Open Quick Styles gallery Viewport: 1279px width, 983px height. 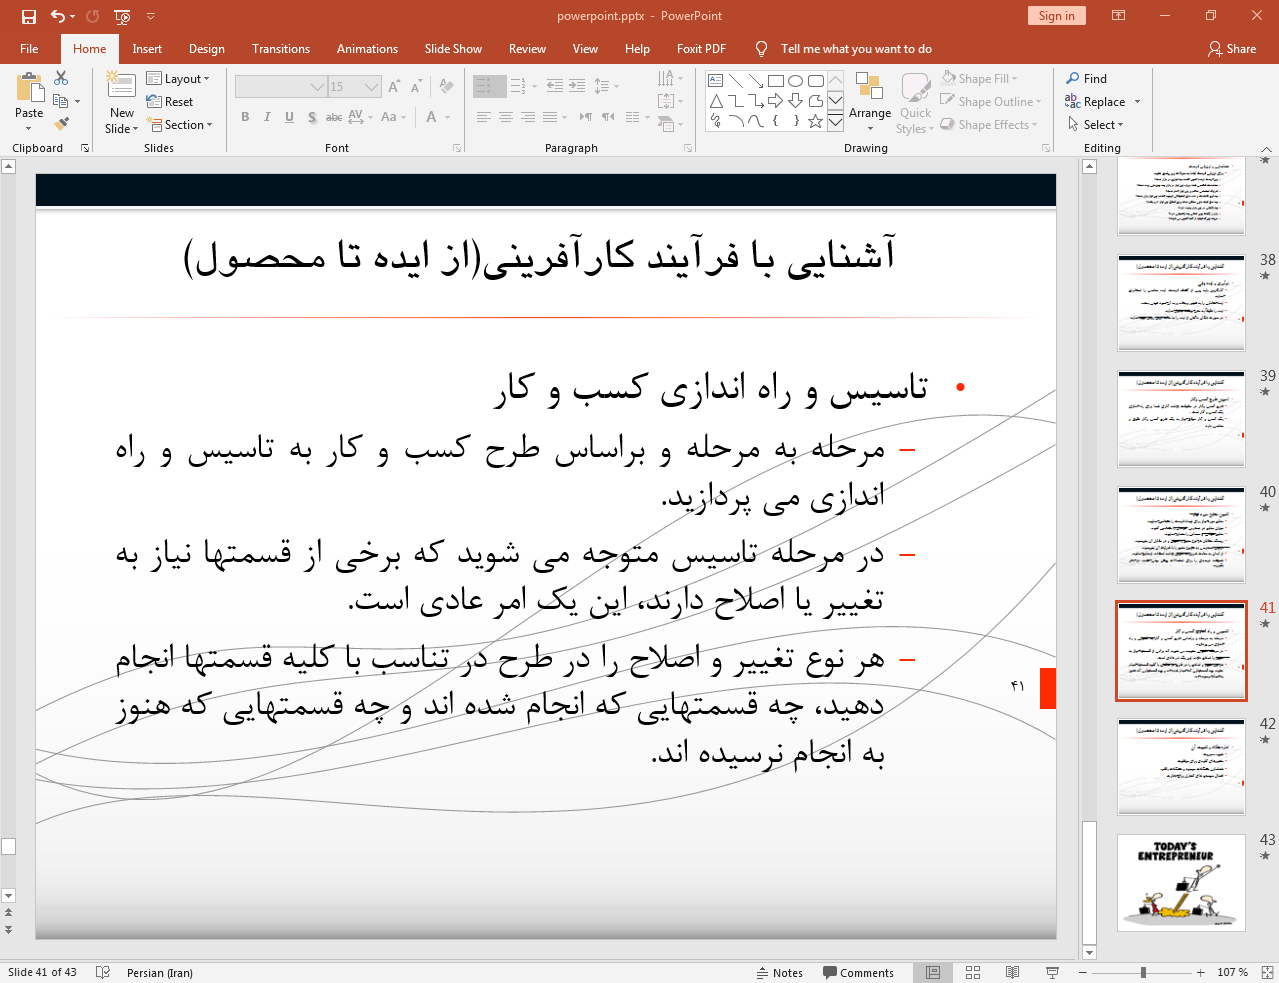point(915,103)
